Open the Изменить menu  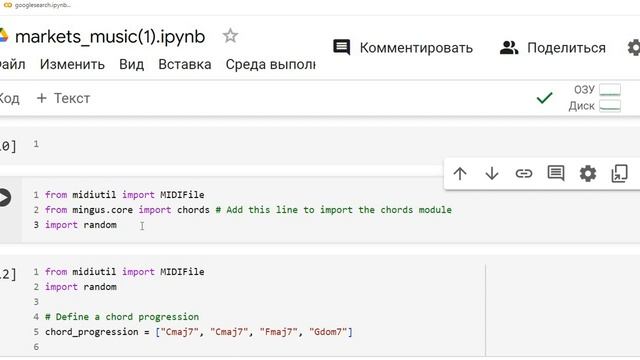[72, 64]
